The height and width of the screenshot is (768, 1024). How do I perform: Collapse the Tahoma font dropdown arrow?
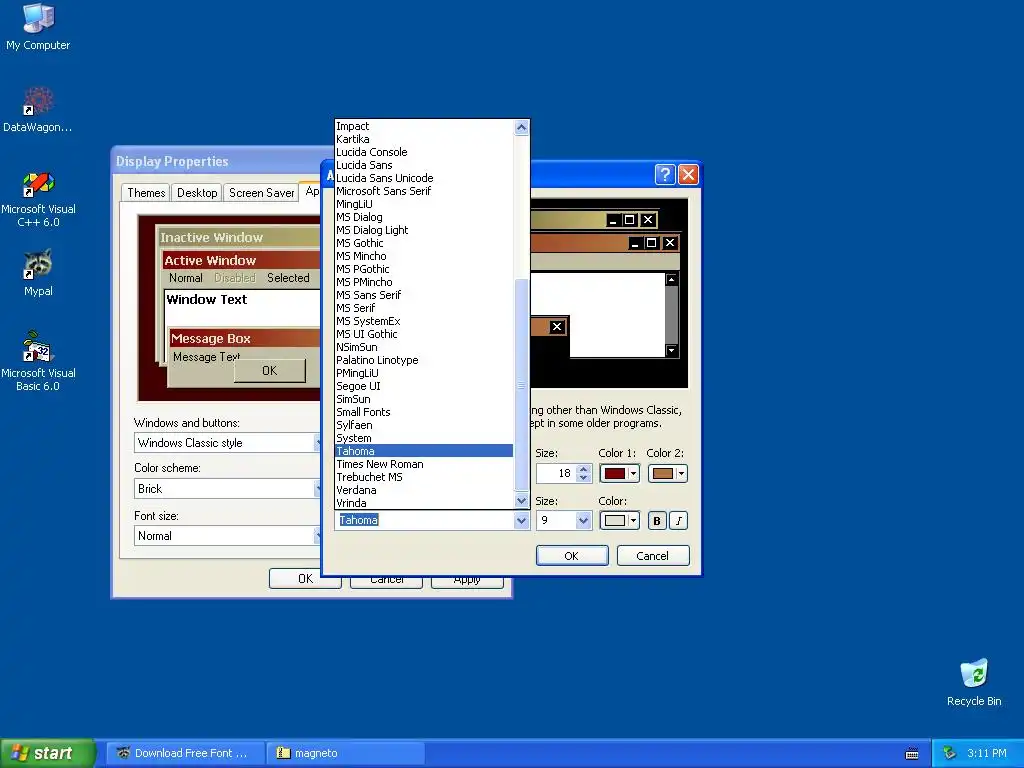[521, 520]
